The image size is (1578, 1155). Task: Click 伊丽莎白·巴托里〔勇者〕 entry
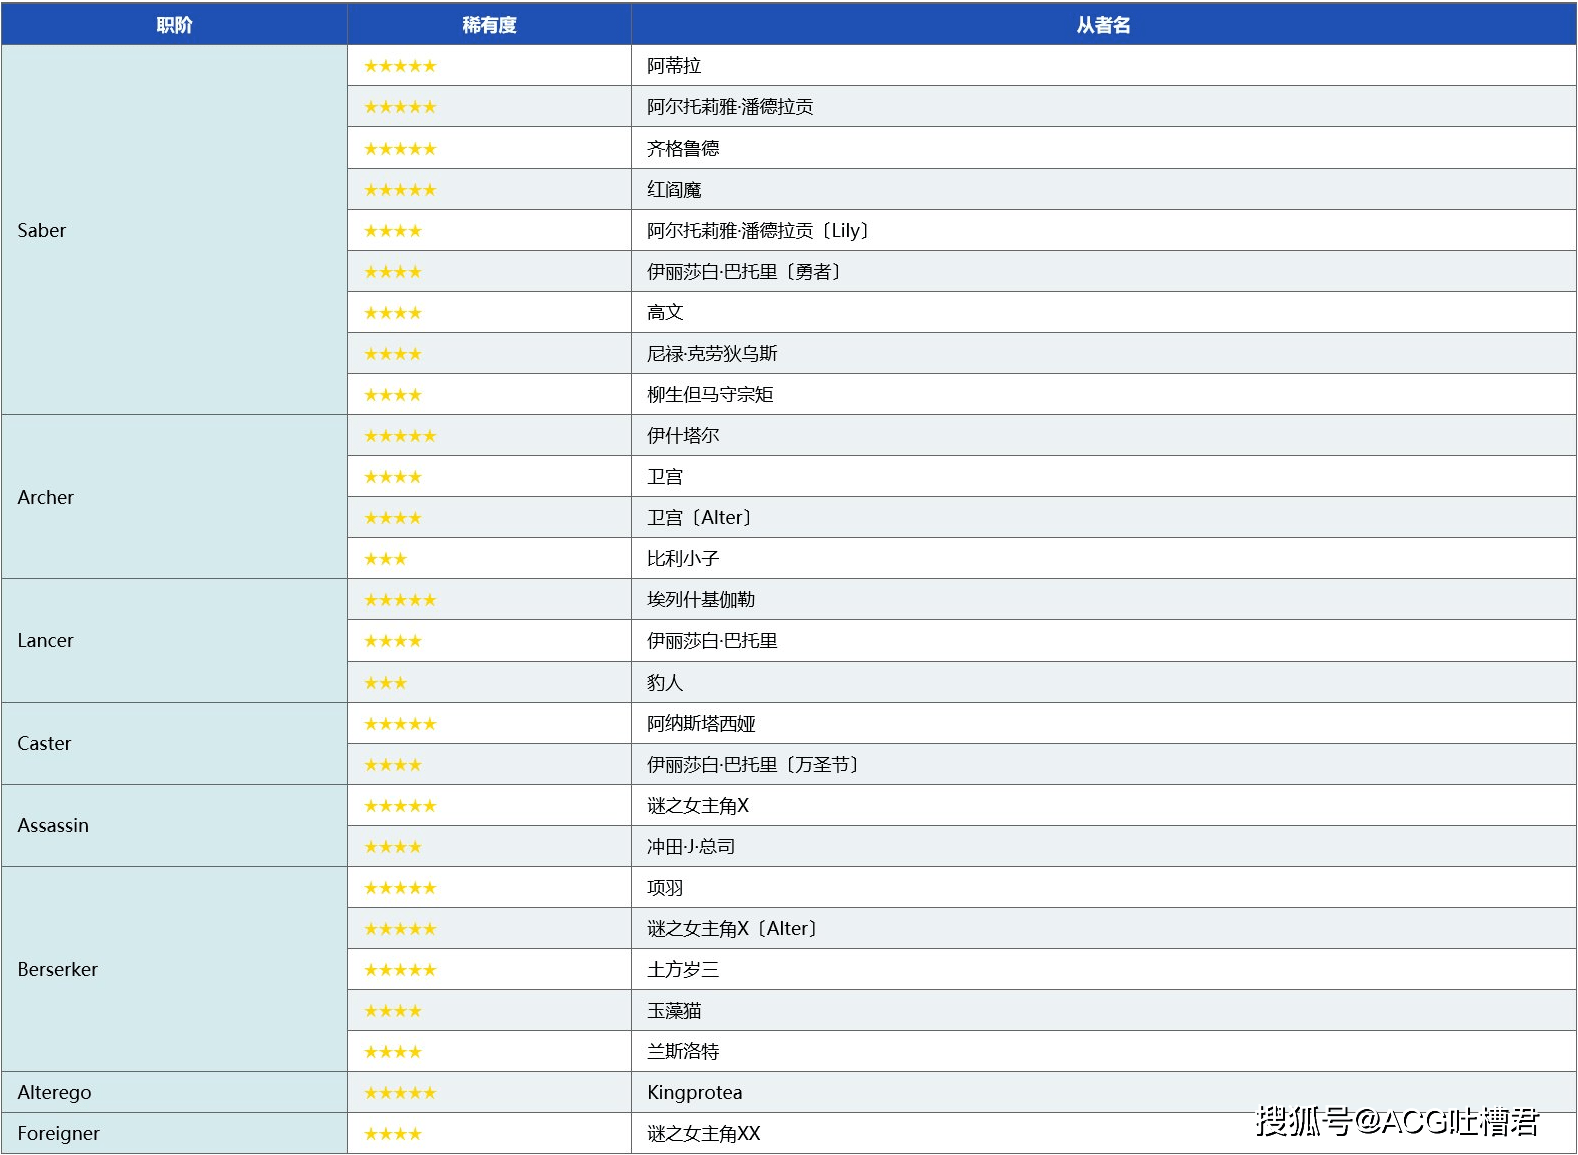click(746, 271)
